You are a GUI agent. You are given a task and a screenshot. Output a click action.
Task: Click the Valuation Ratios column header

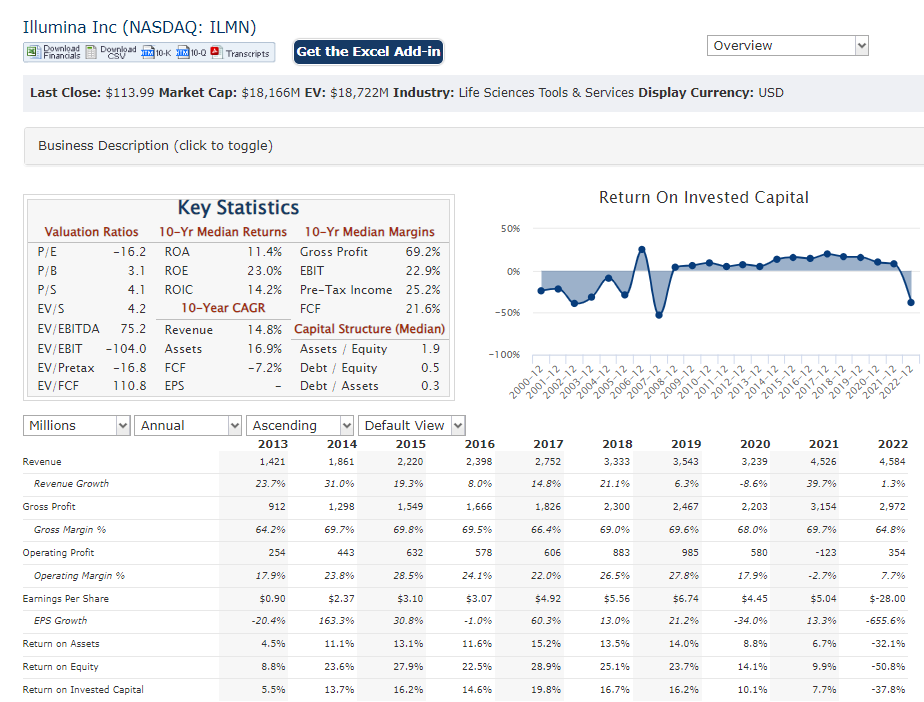click(x=91, y=232)
